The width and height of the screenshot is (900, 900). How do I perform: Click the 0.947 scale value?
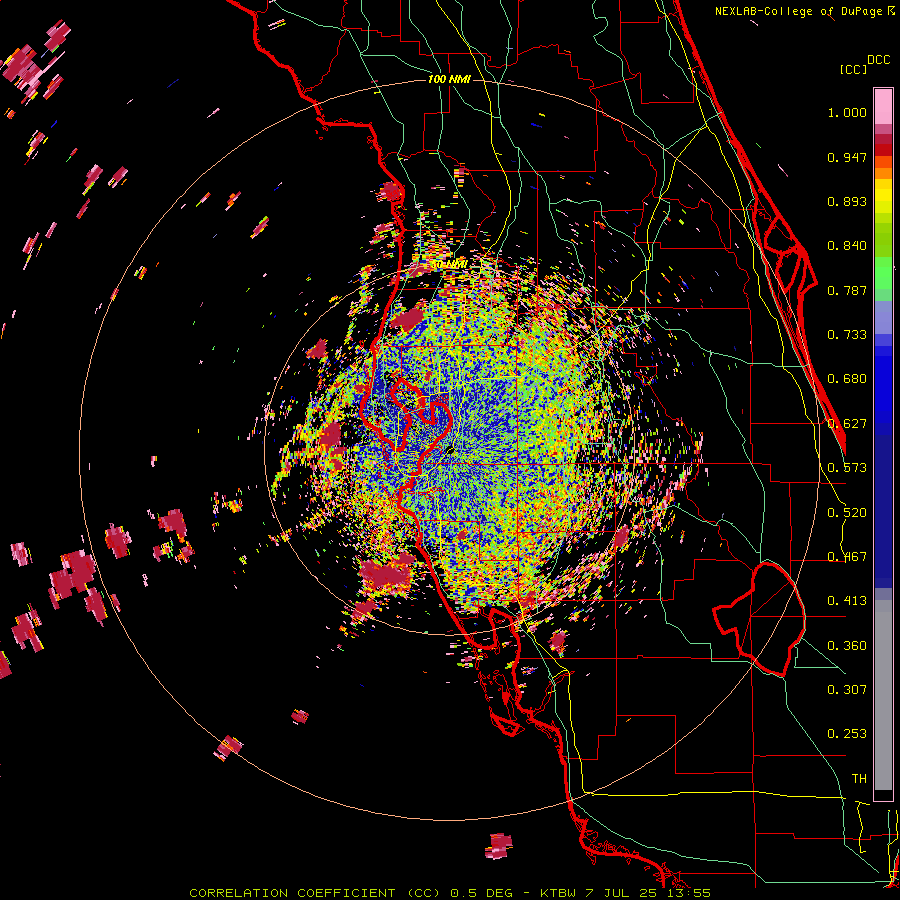[847, 157]
